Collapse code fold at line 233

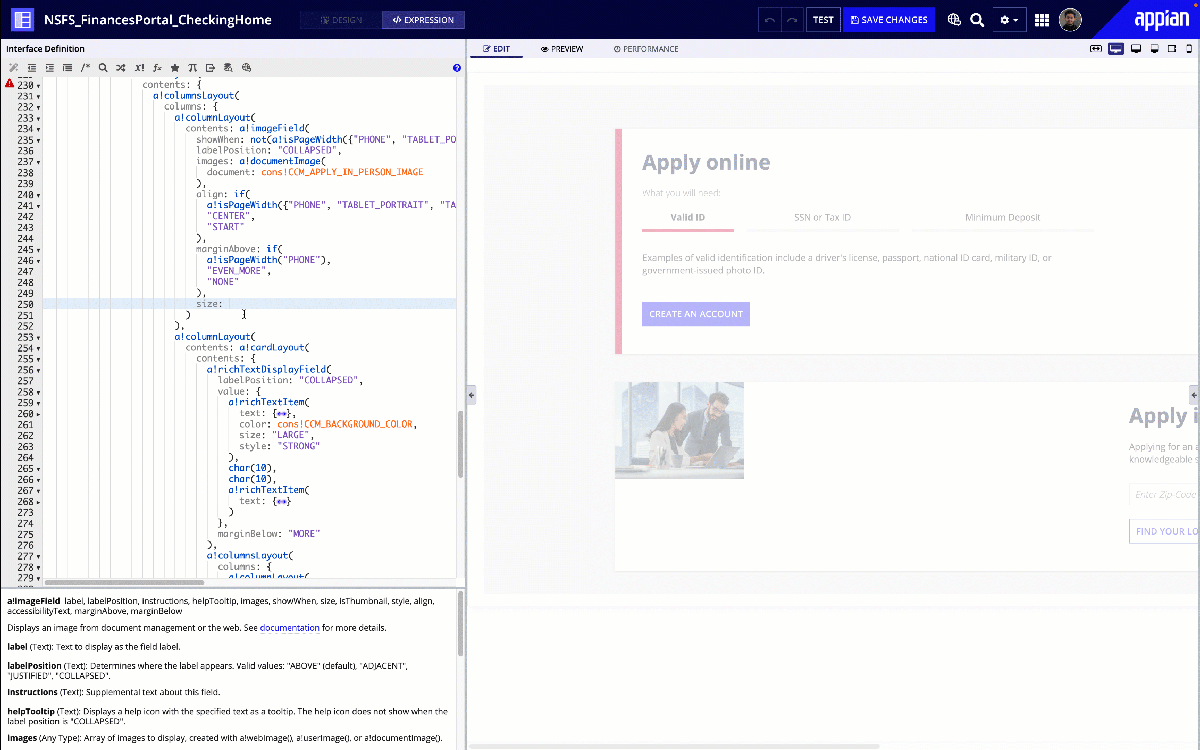[x=38, y=118]
